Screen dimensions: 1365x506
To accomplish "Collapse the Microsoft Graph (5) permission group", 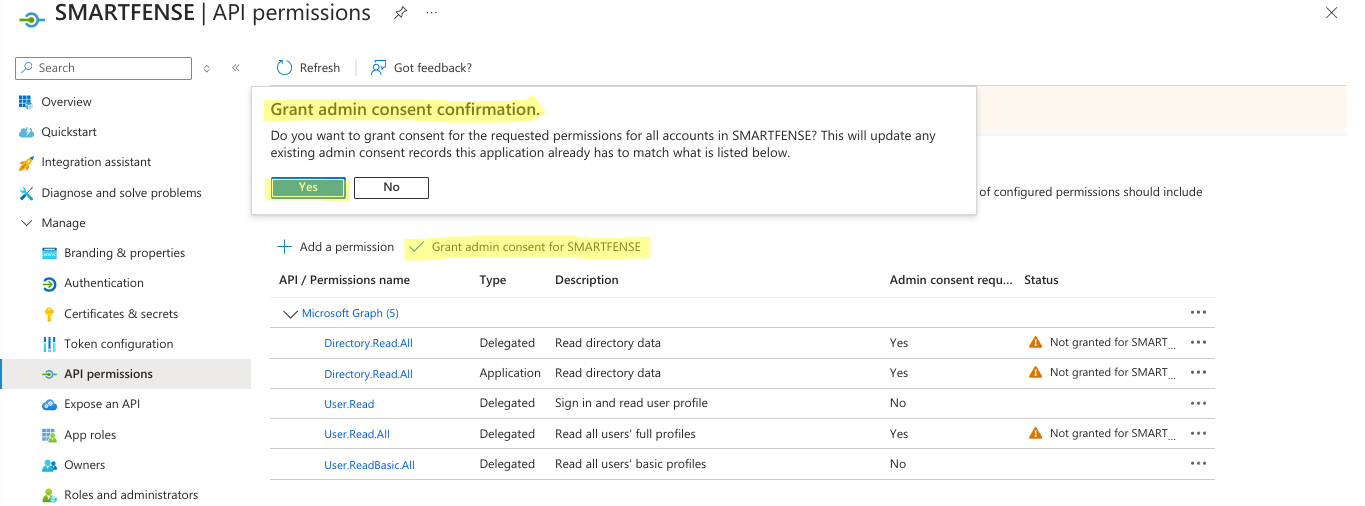I will [x=290, y=314].
